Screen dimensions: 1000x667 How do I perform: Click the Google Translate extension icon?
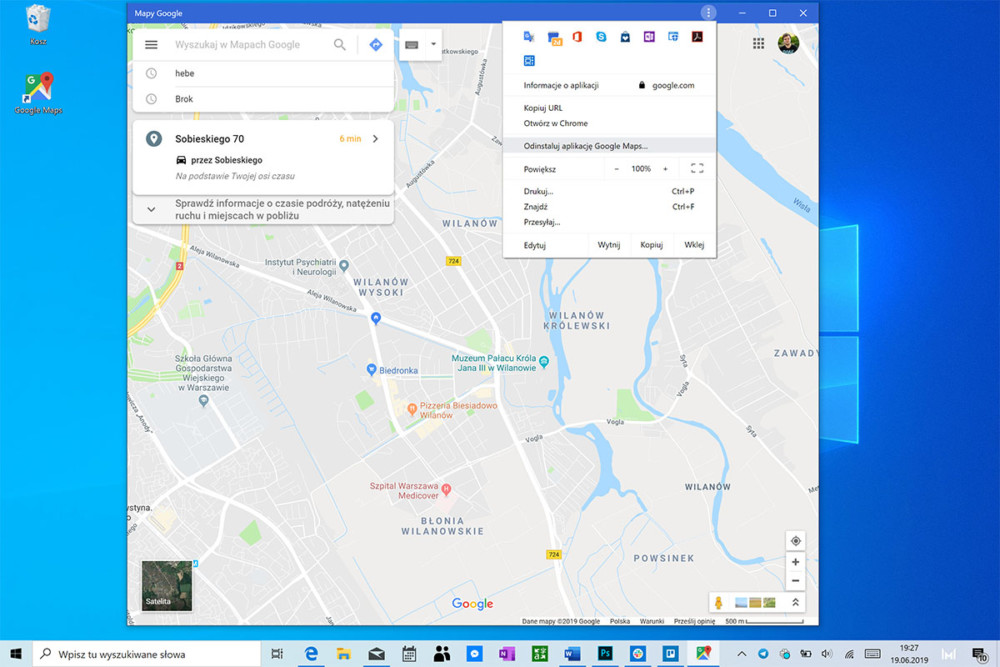coord(529,37)
